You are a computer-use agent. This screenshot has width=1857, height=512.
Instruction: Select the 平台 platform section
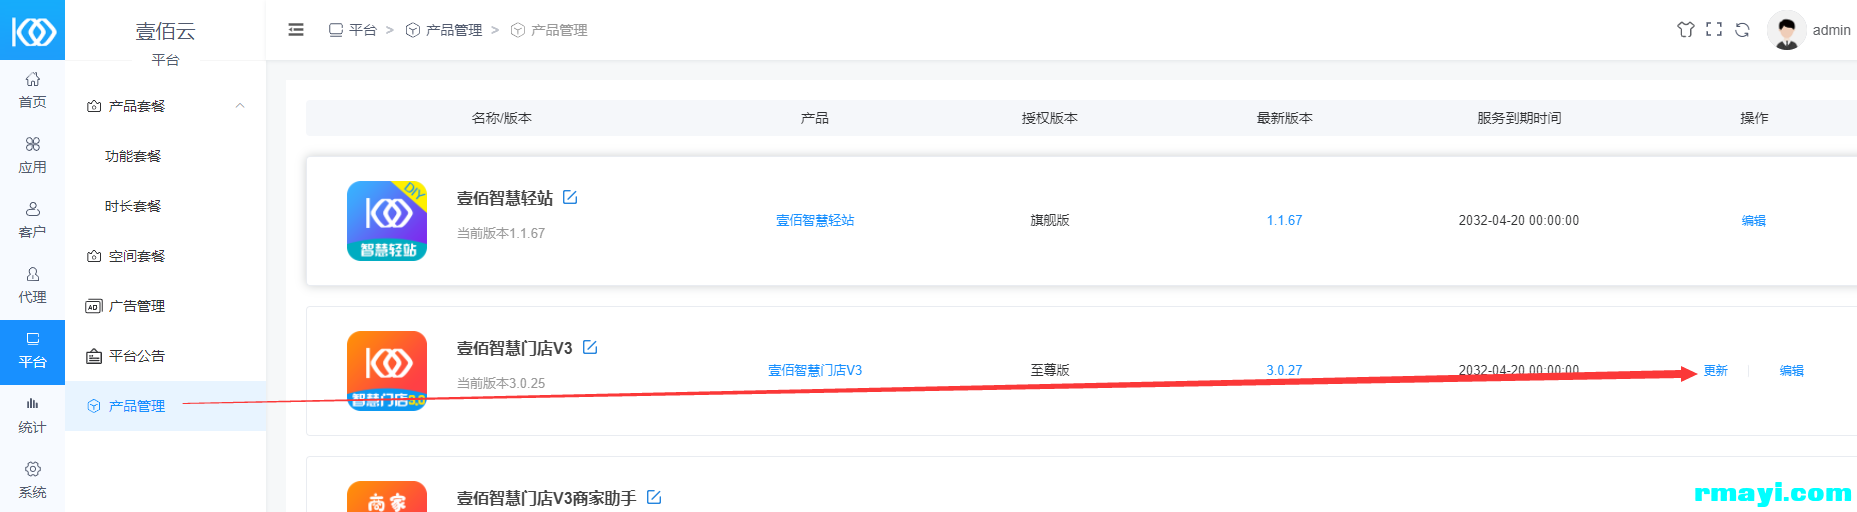pos(32,351)
